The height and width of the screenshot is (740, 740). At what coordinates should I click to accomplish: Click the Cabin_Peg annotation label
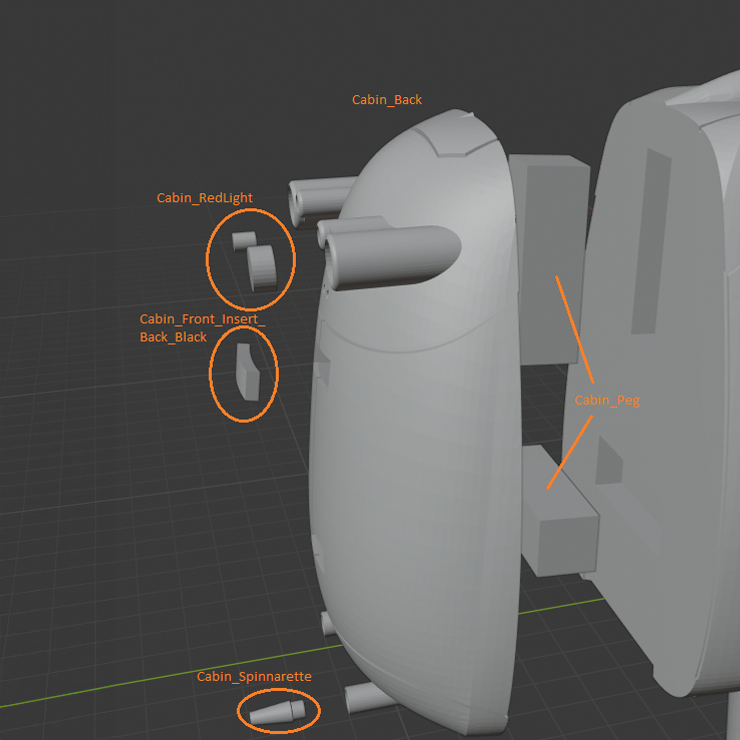607,400
